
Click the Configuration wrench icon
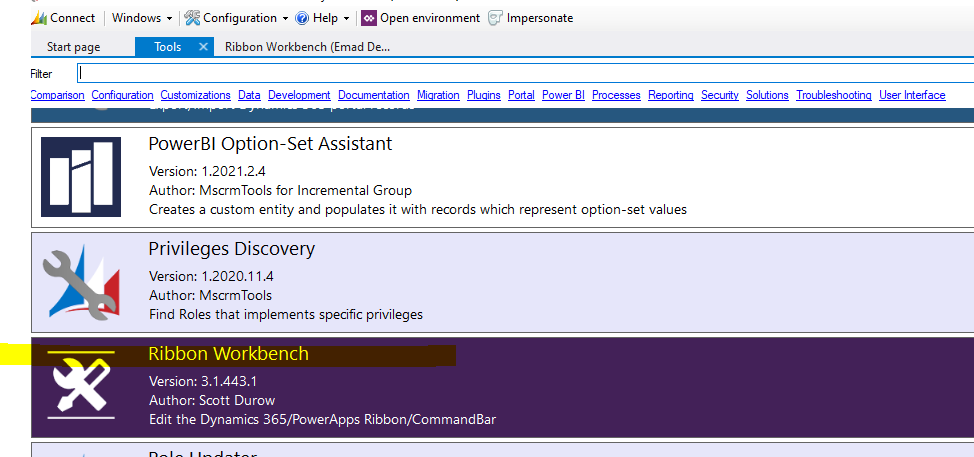(x=193, y=18)
